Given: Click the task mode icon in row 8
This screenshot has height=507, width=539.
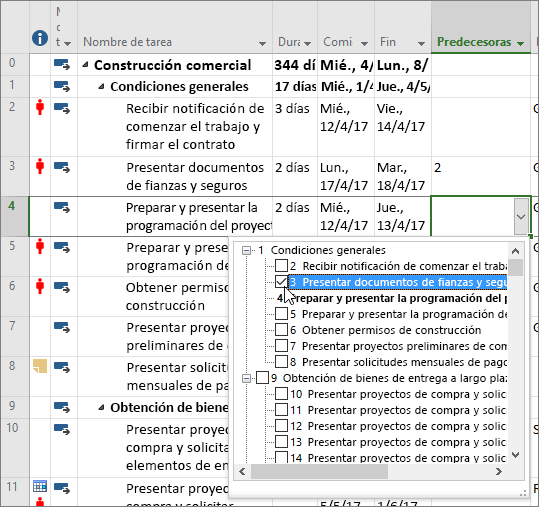Looking at the screenshot, I should click(62, 367).
